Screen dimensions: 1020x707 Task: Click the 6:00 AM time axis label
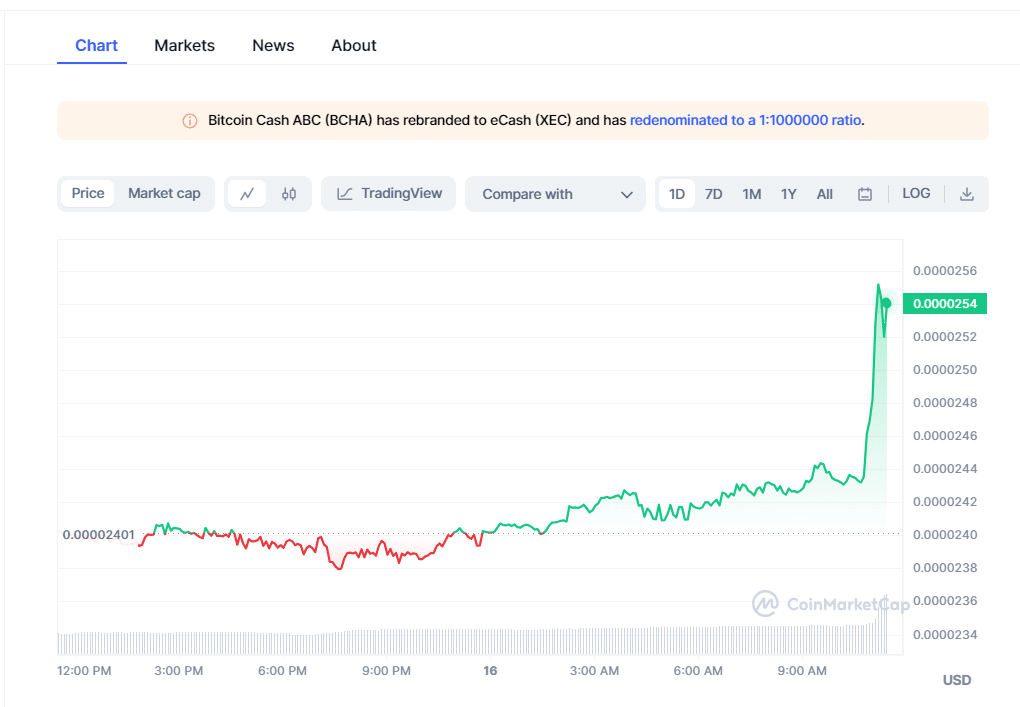(x=698, y=671)
